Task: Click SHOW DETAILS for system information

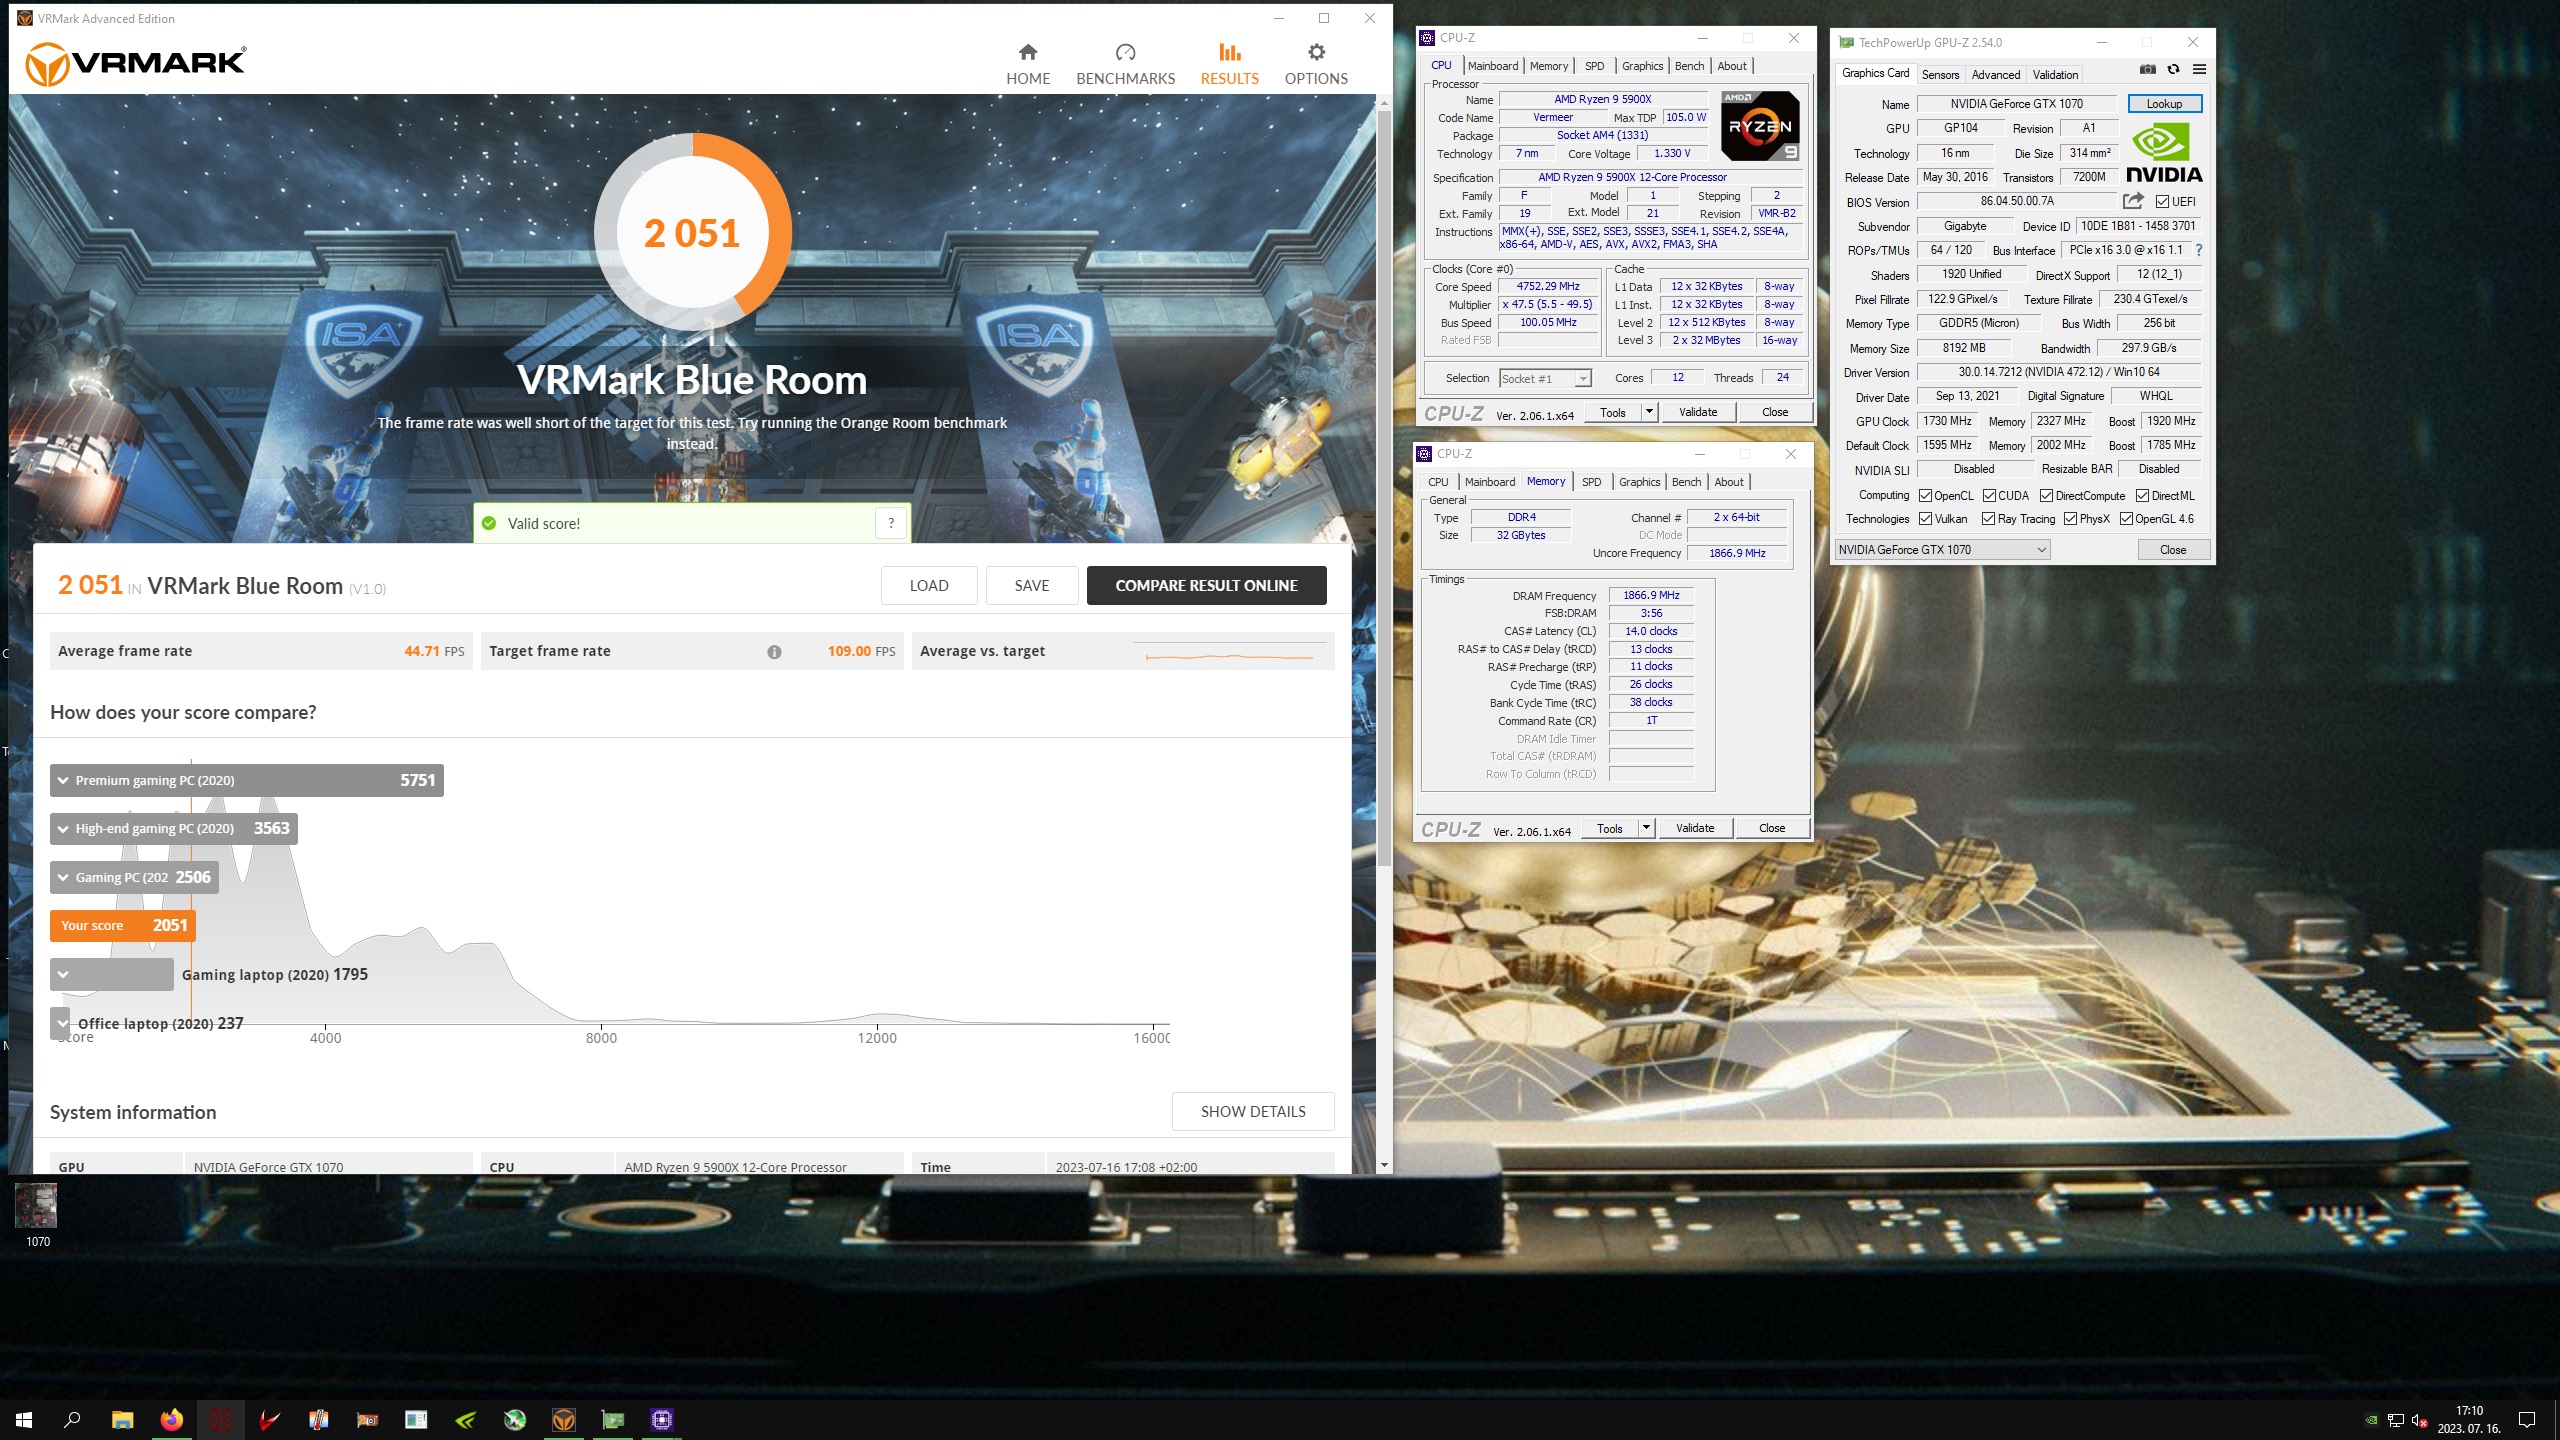Action: click(1253, 1112)
